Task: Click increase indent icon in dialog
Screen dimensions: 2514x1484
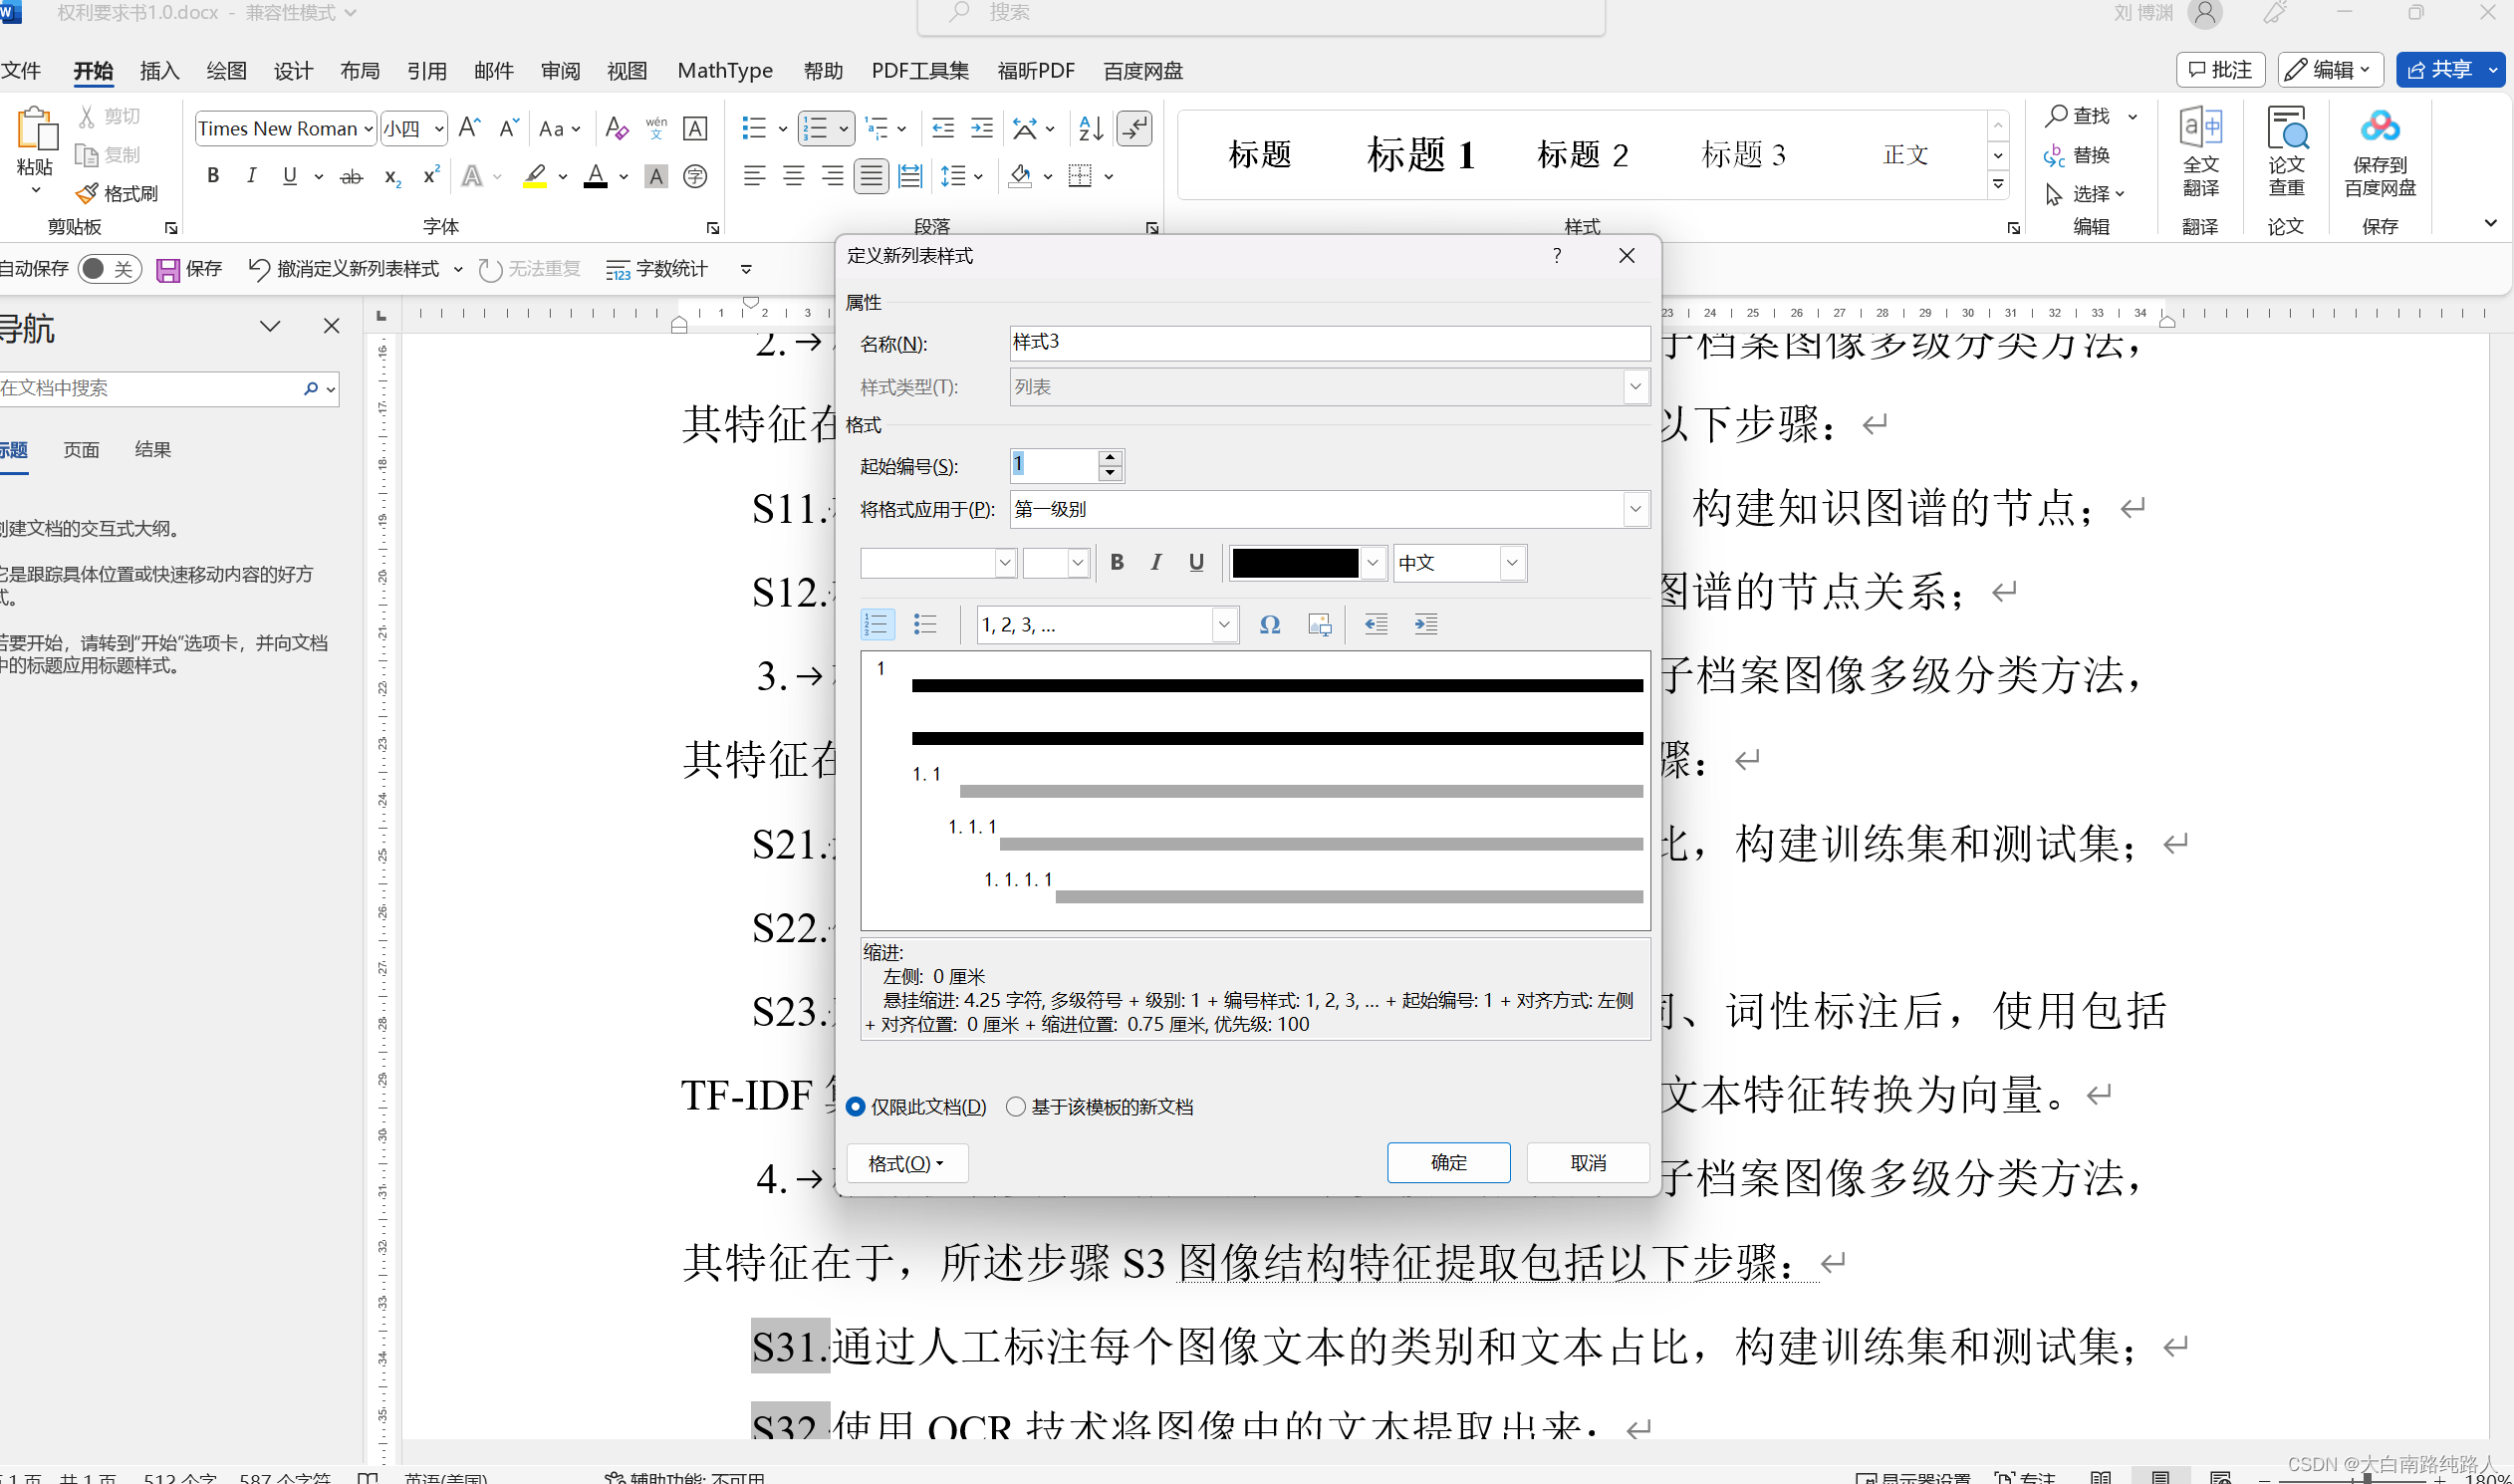Action: click(1426, 625)
